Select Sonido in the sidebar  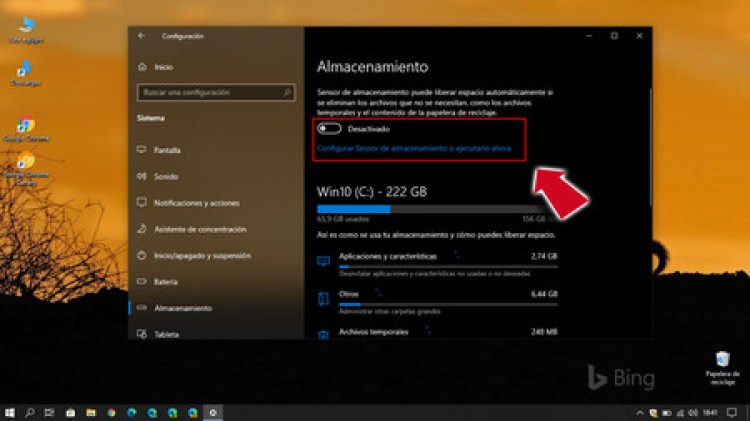tap(166, 176)
